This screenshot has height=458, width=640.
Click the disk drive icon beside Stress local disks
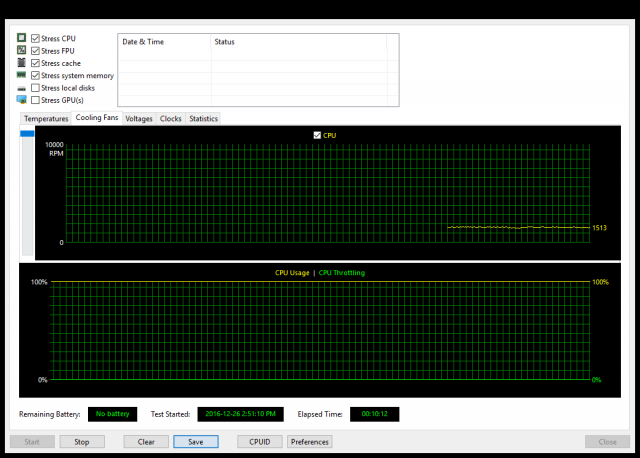point(21,88)
